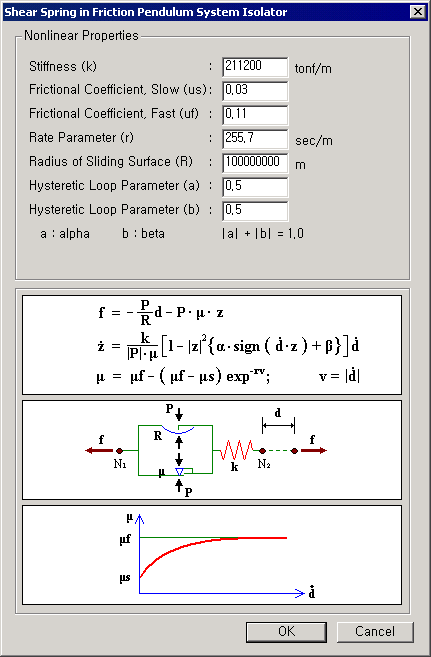Click node N2 in the isolator diagram

262,451
